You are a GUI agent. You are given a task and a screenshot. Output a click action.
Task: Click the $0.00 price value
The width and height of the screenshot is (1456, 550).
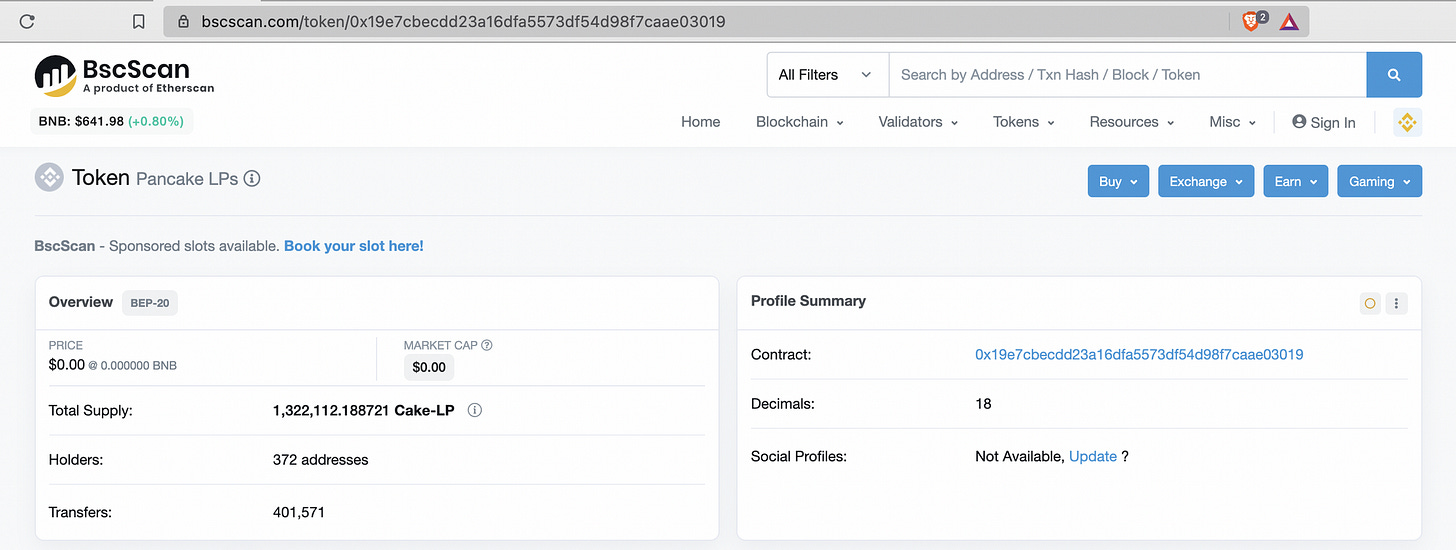(x=67, y=365)
